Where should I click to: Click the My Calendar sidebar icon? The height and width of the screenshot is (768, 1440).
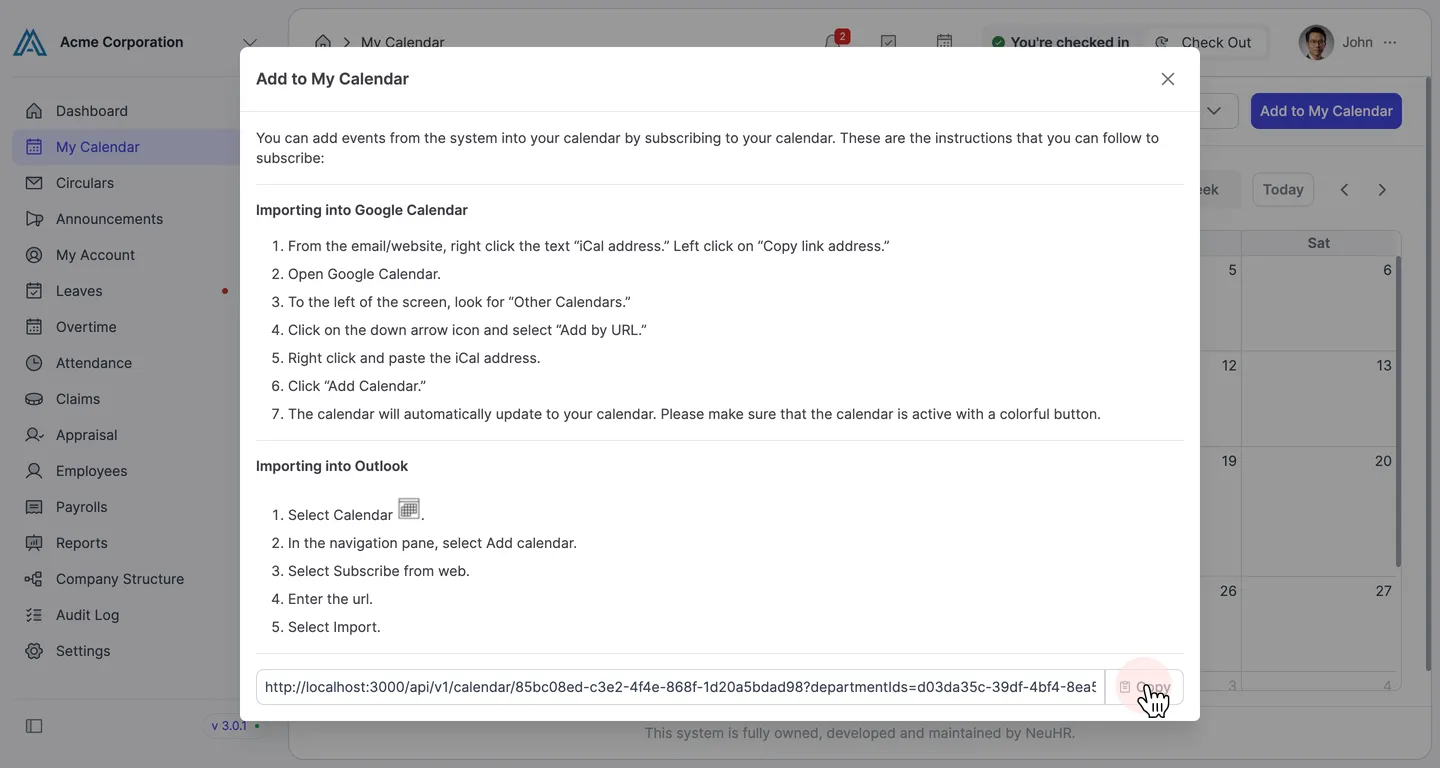pyautogui.click(x=34, y=147)
